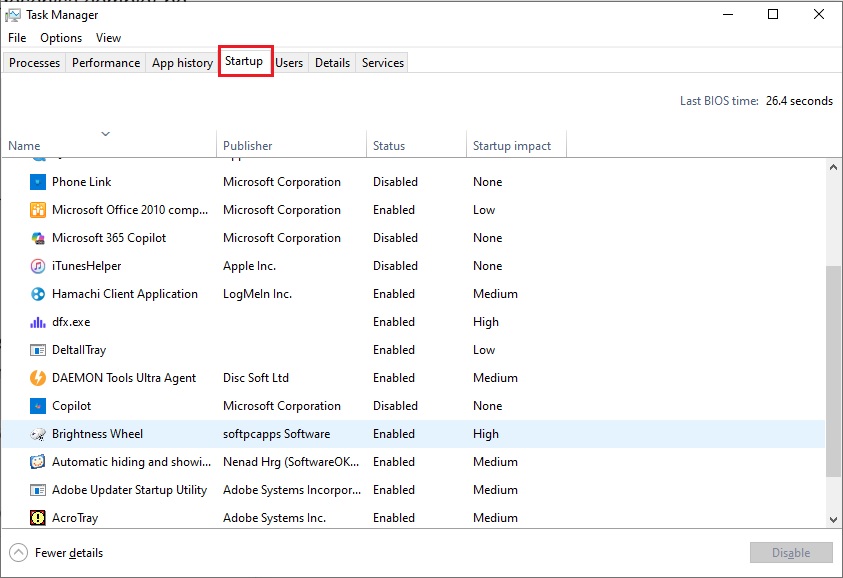Click the Copilot row icon
The width and height of the screenshot is (843, 578).
(x=38, y=406)
